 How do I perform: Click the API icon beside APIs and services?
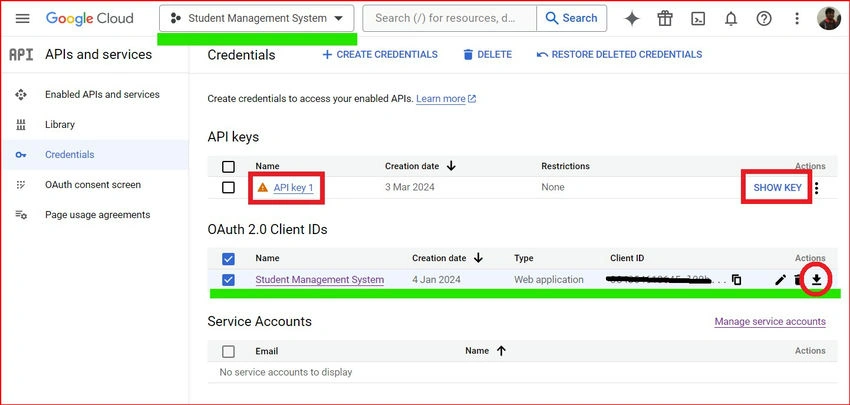(x=21, y=55)
